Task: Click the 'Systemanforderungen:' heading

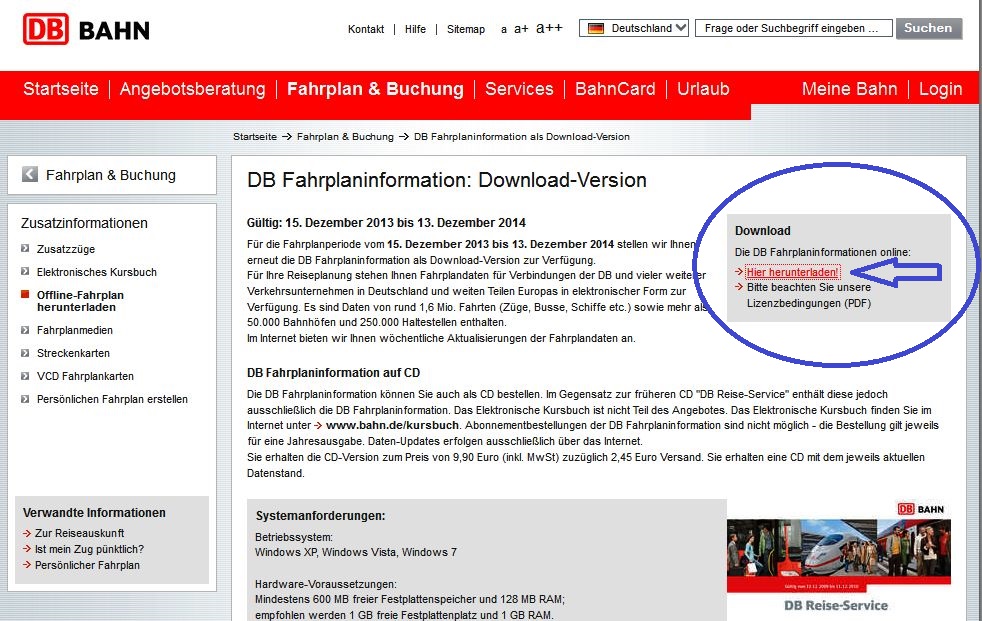Action: tap(320, 516)
